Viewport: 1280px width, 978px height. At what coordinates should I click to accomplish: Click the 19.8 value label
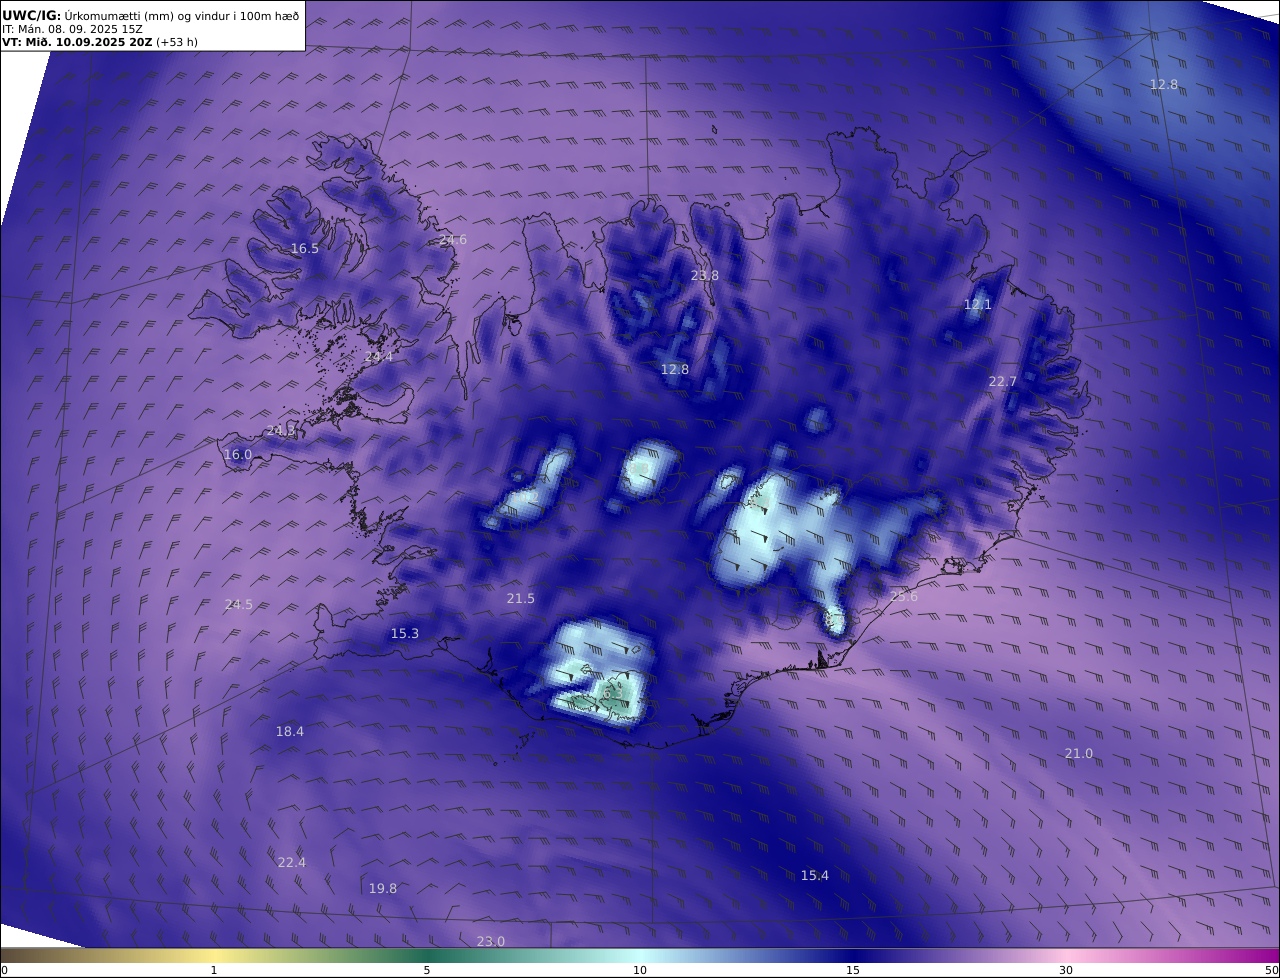click(383, 888)
